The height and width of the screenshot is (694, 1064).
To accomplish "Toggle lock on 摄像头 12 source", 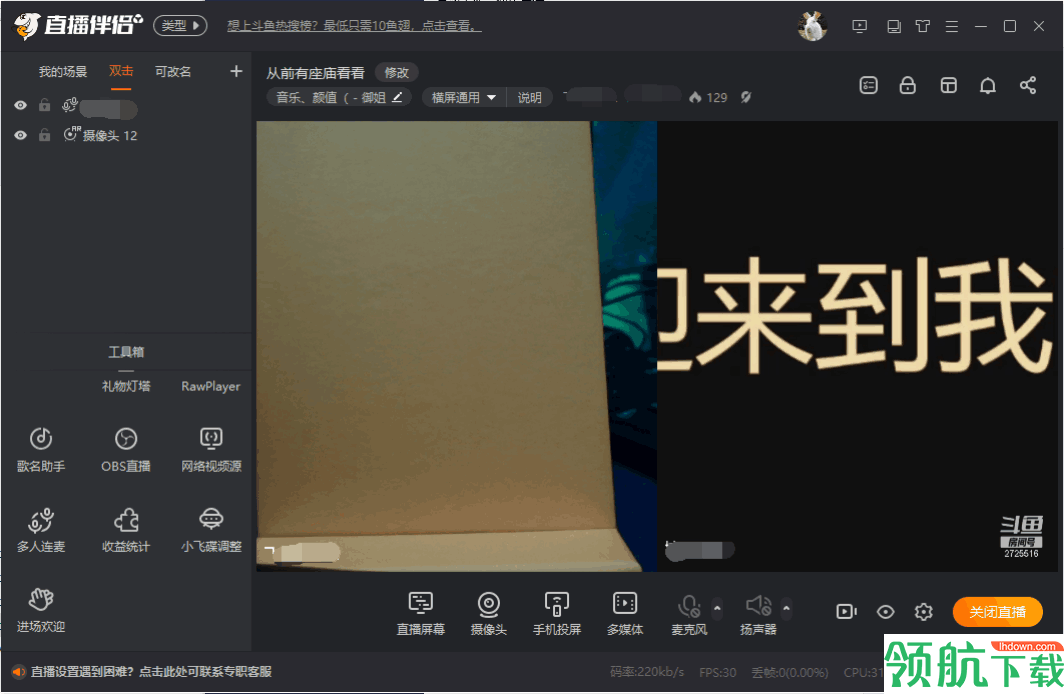I will pyautogui.click(x=44, y=135).
